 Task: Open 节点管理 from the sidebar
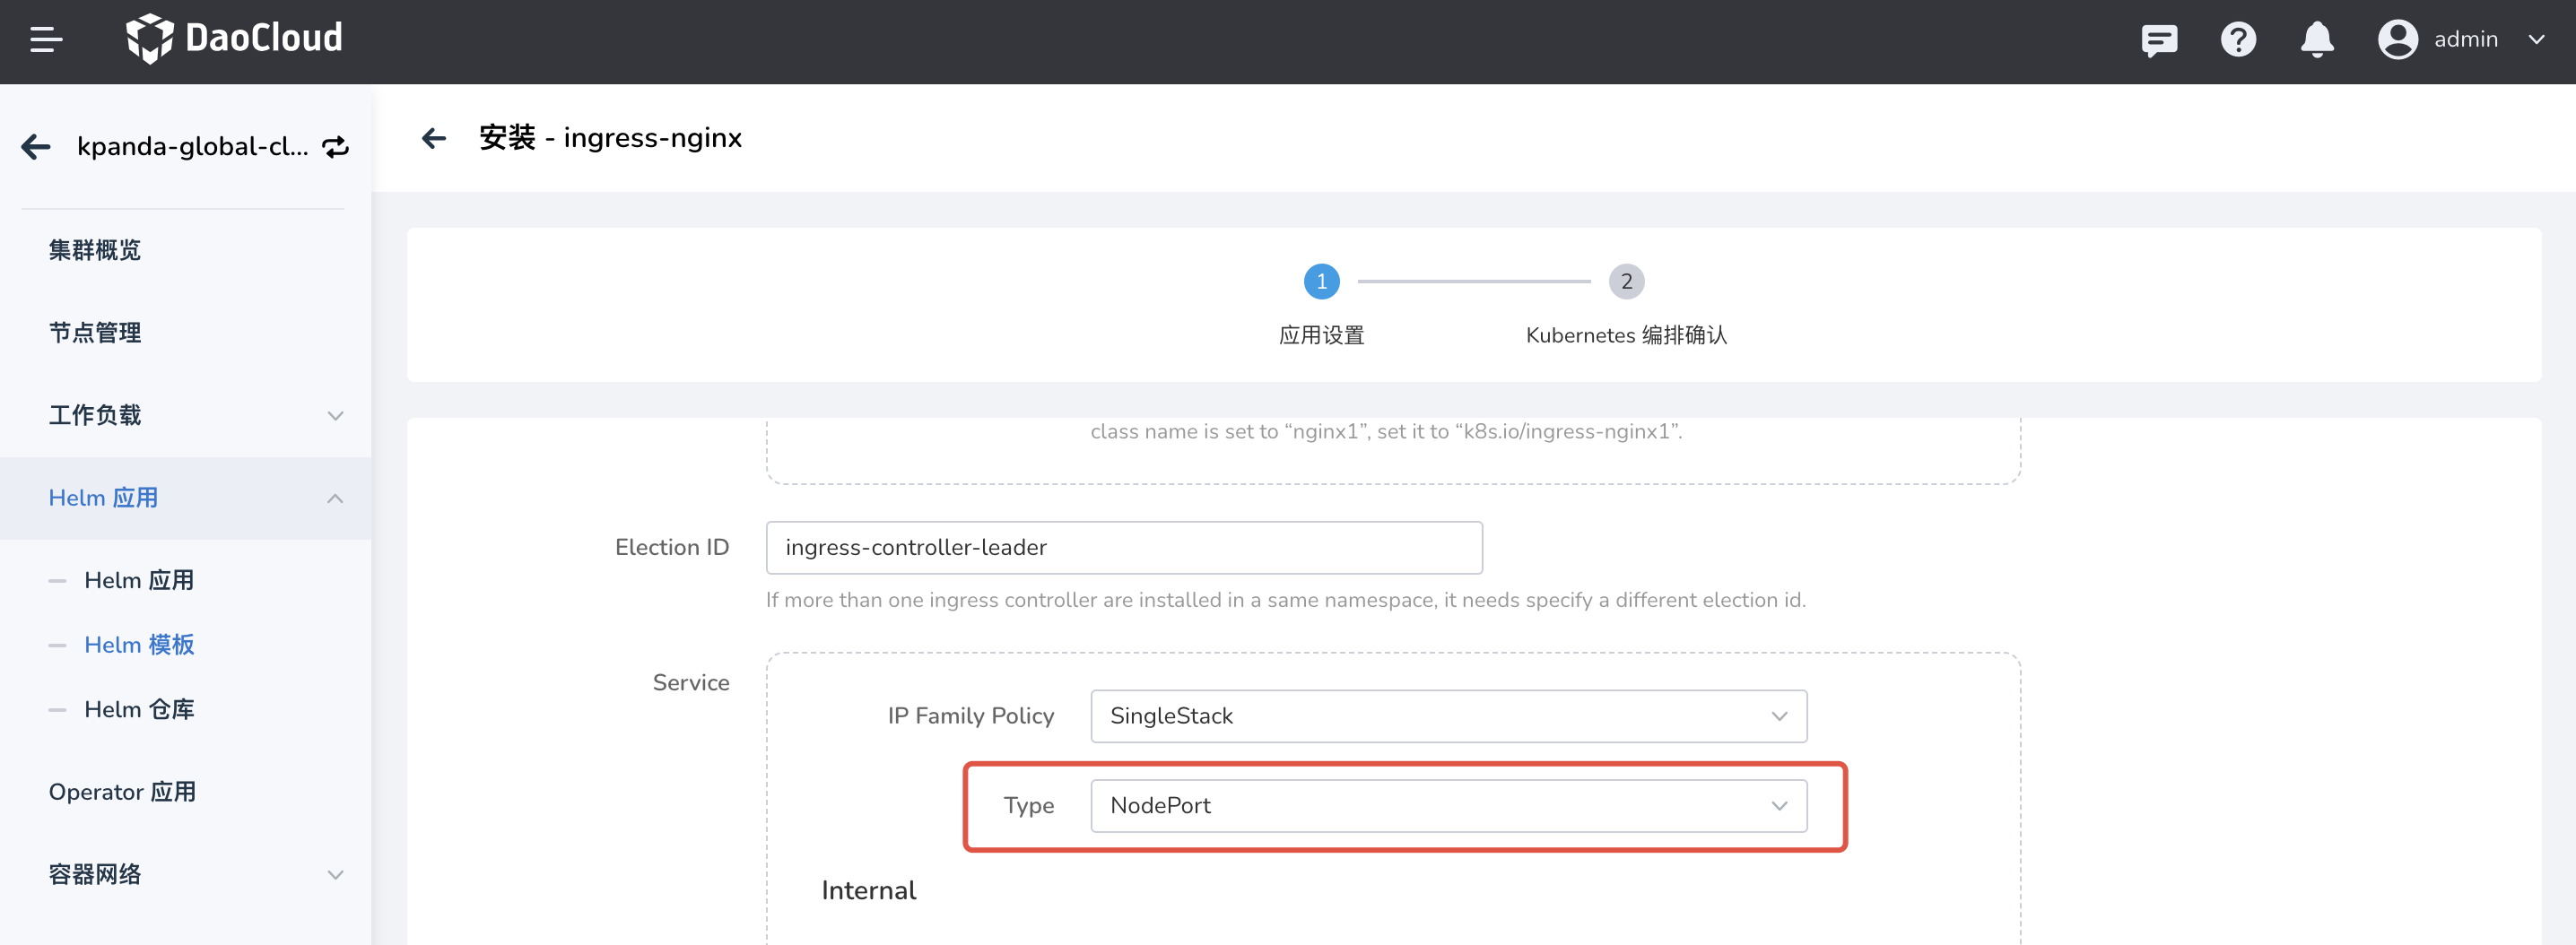tap(95, 332)
